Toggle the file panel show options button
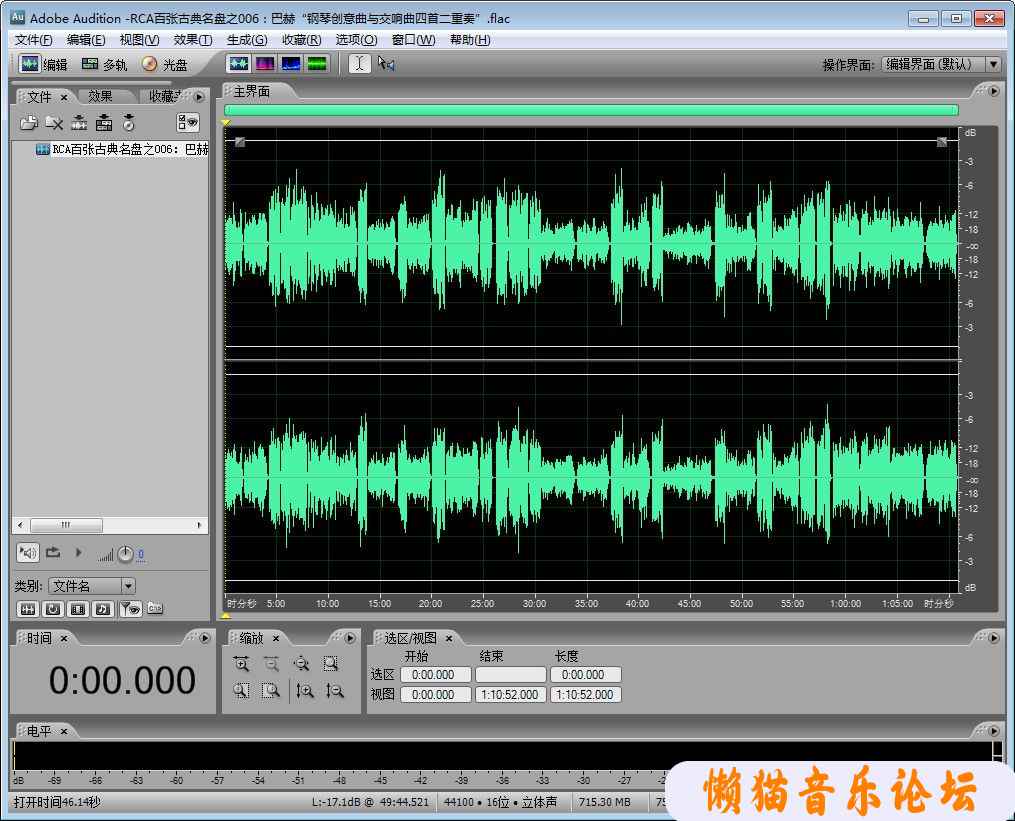Screen dimensions: 1015x821 (188, 122)
